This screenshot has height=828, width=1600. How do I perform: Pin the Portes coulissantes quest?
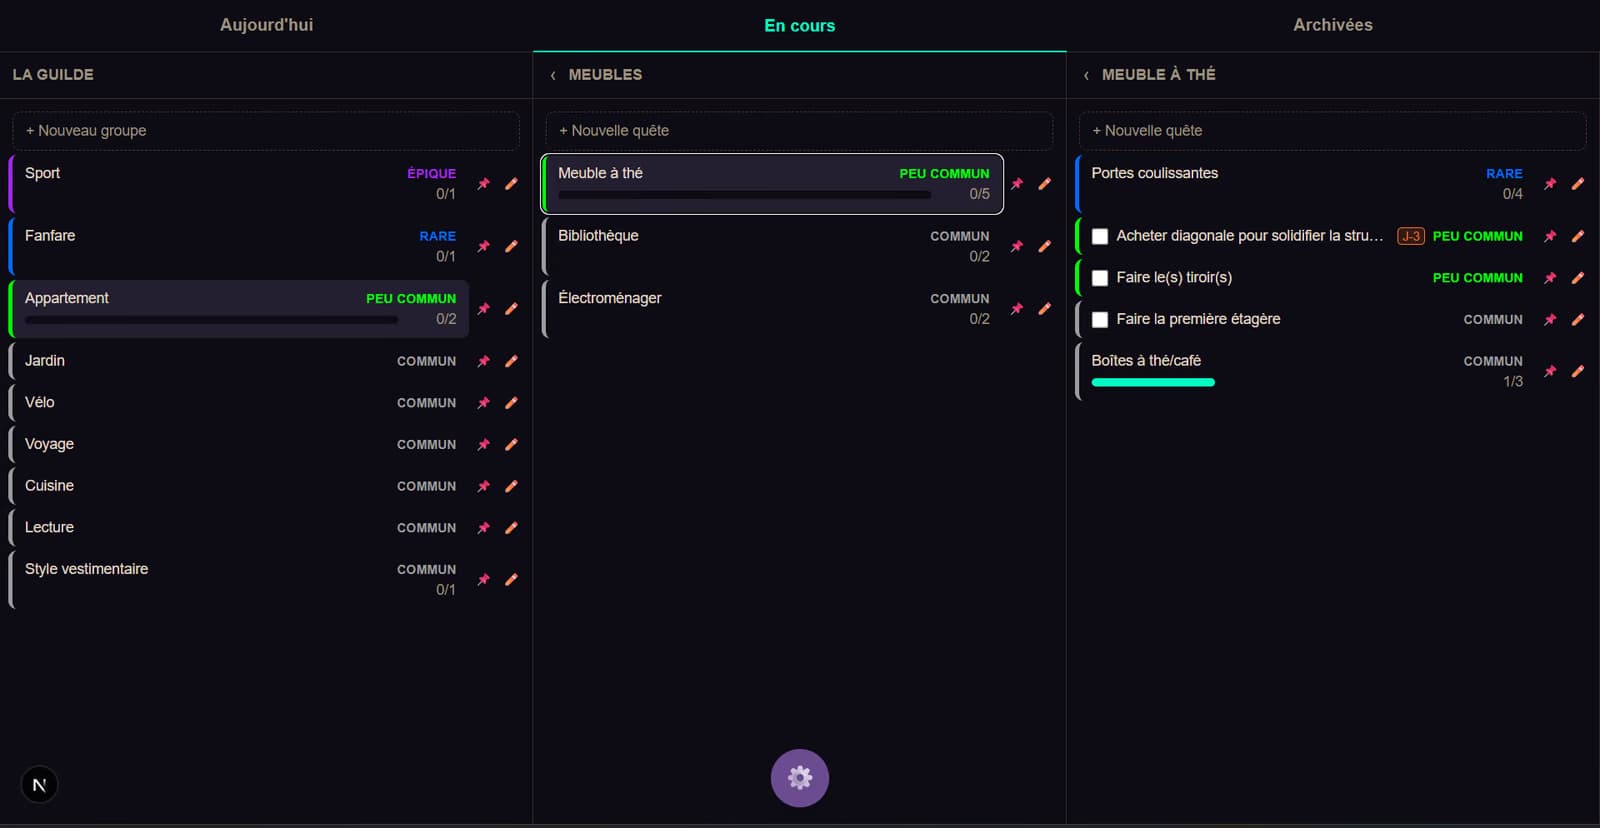pos(1550,184)
